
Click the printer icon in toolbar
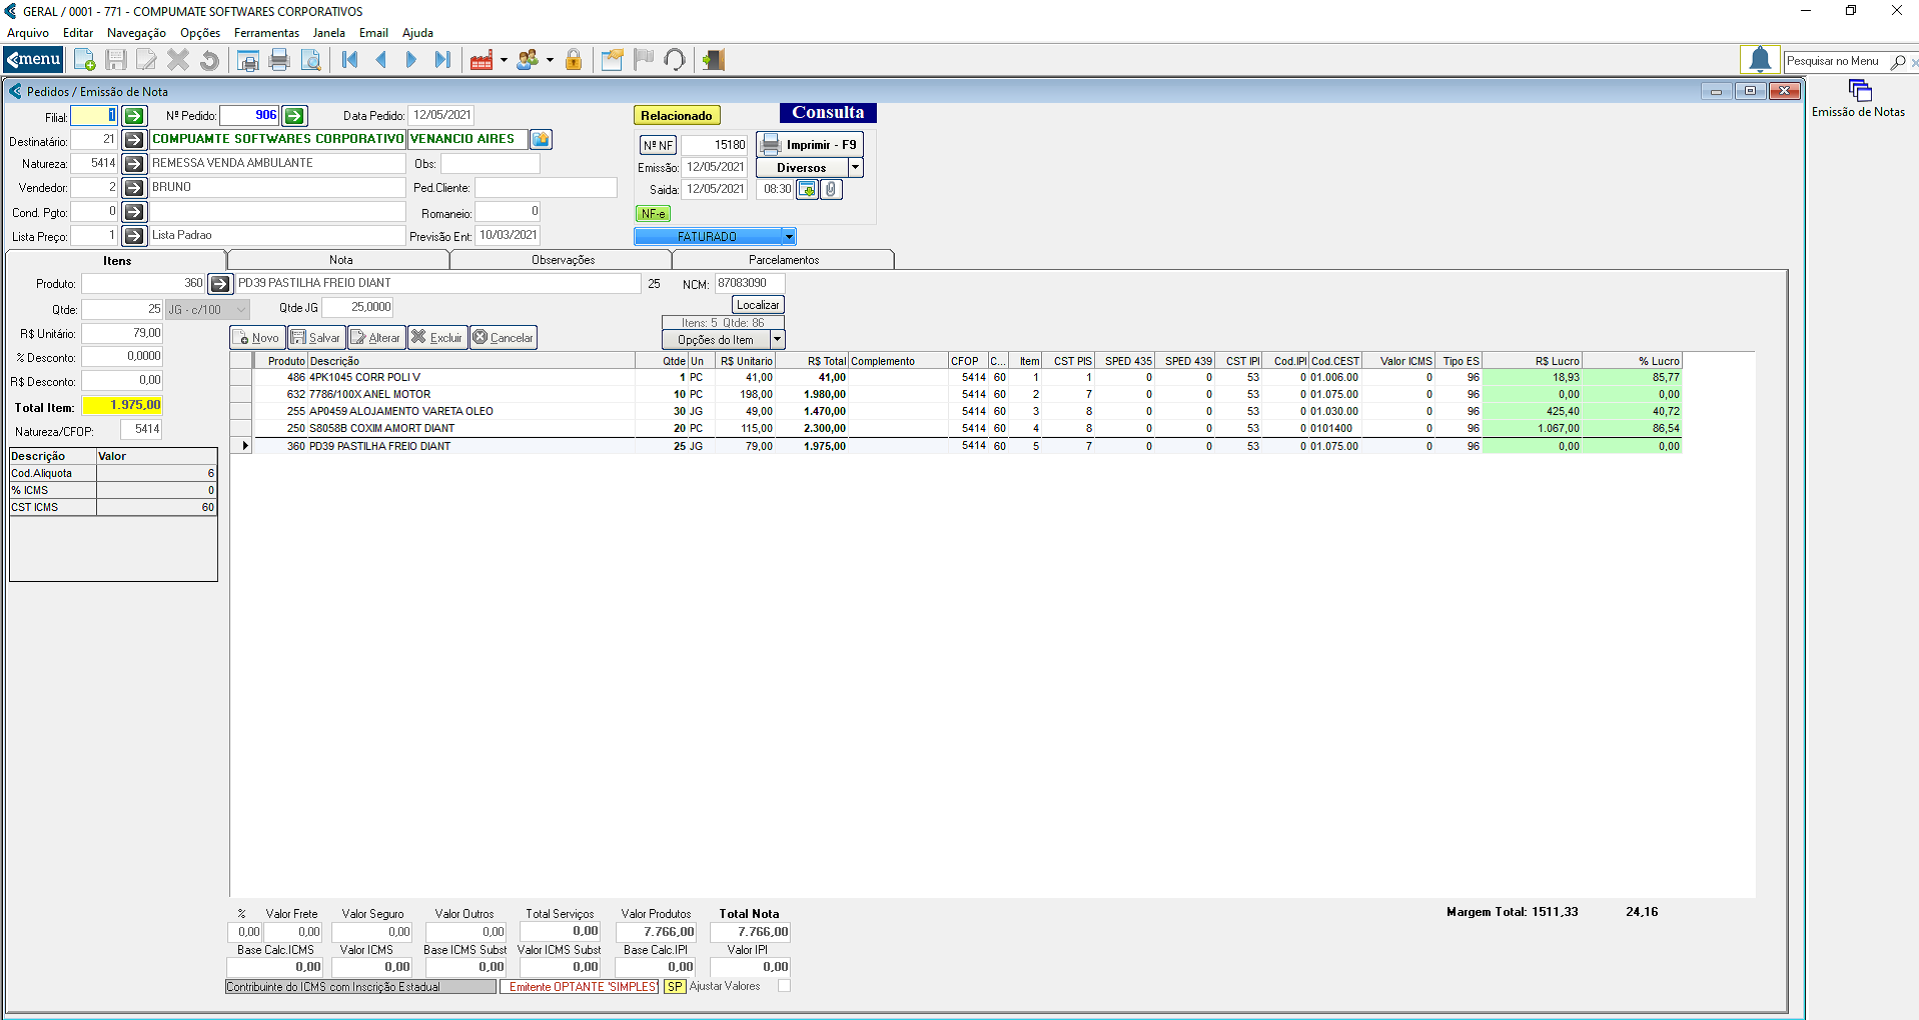tap(279, 60)
